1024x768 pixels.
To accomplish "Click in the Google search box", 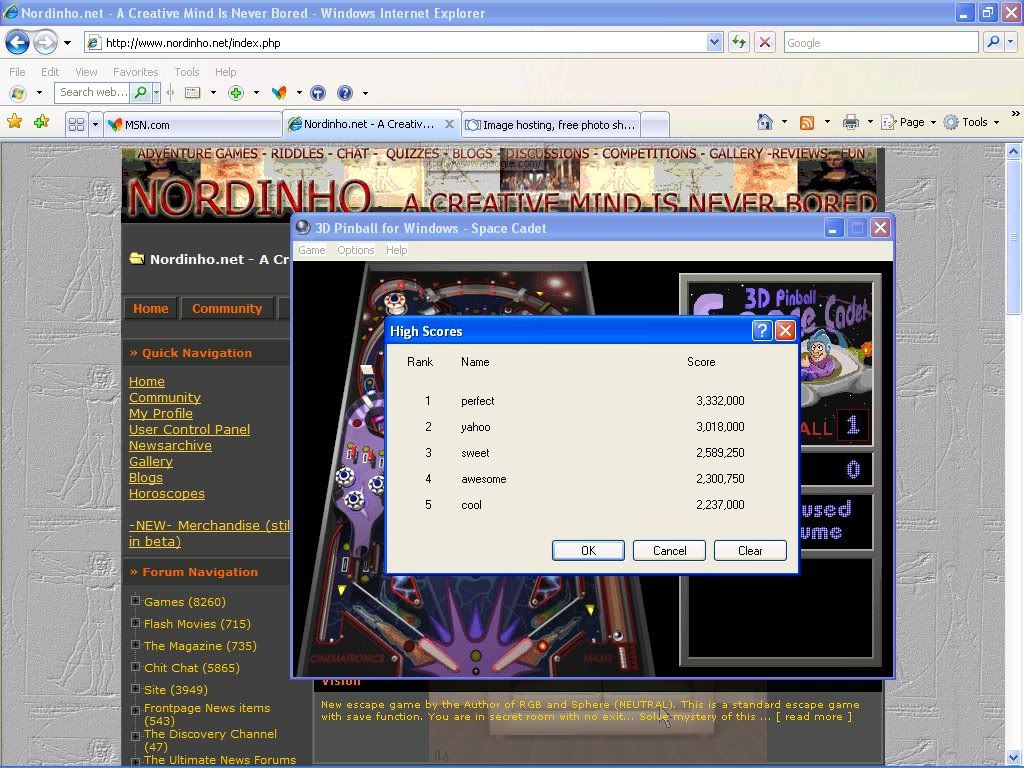I will (878, 42).
